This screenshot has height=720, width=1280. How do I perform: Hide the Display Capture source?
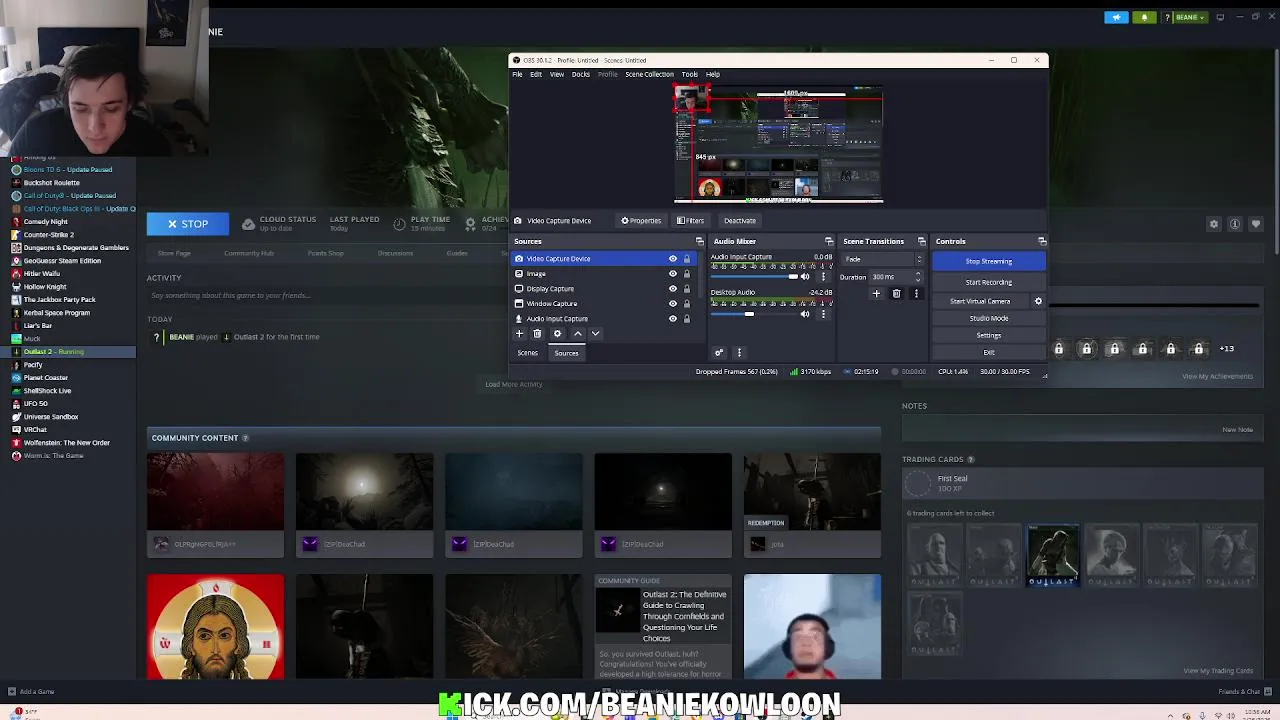pyautogui.click(x=673, y=289)
